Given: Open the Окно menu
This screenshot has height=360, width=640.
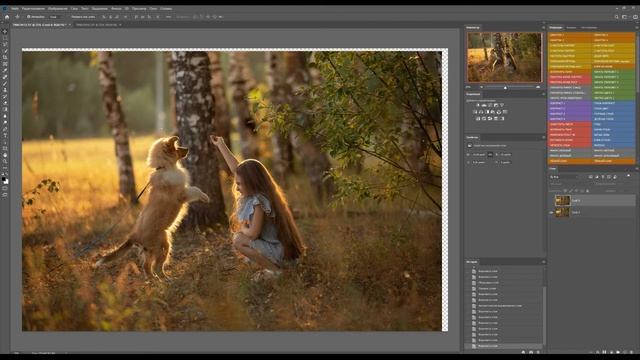Looking at the screenshot, I should [x=153, y=9].
